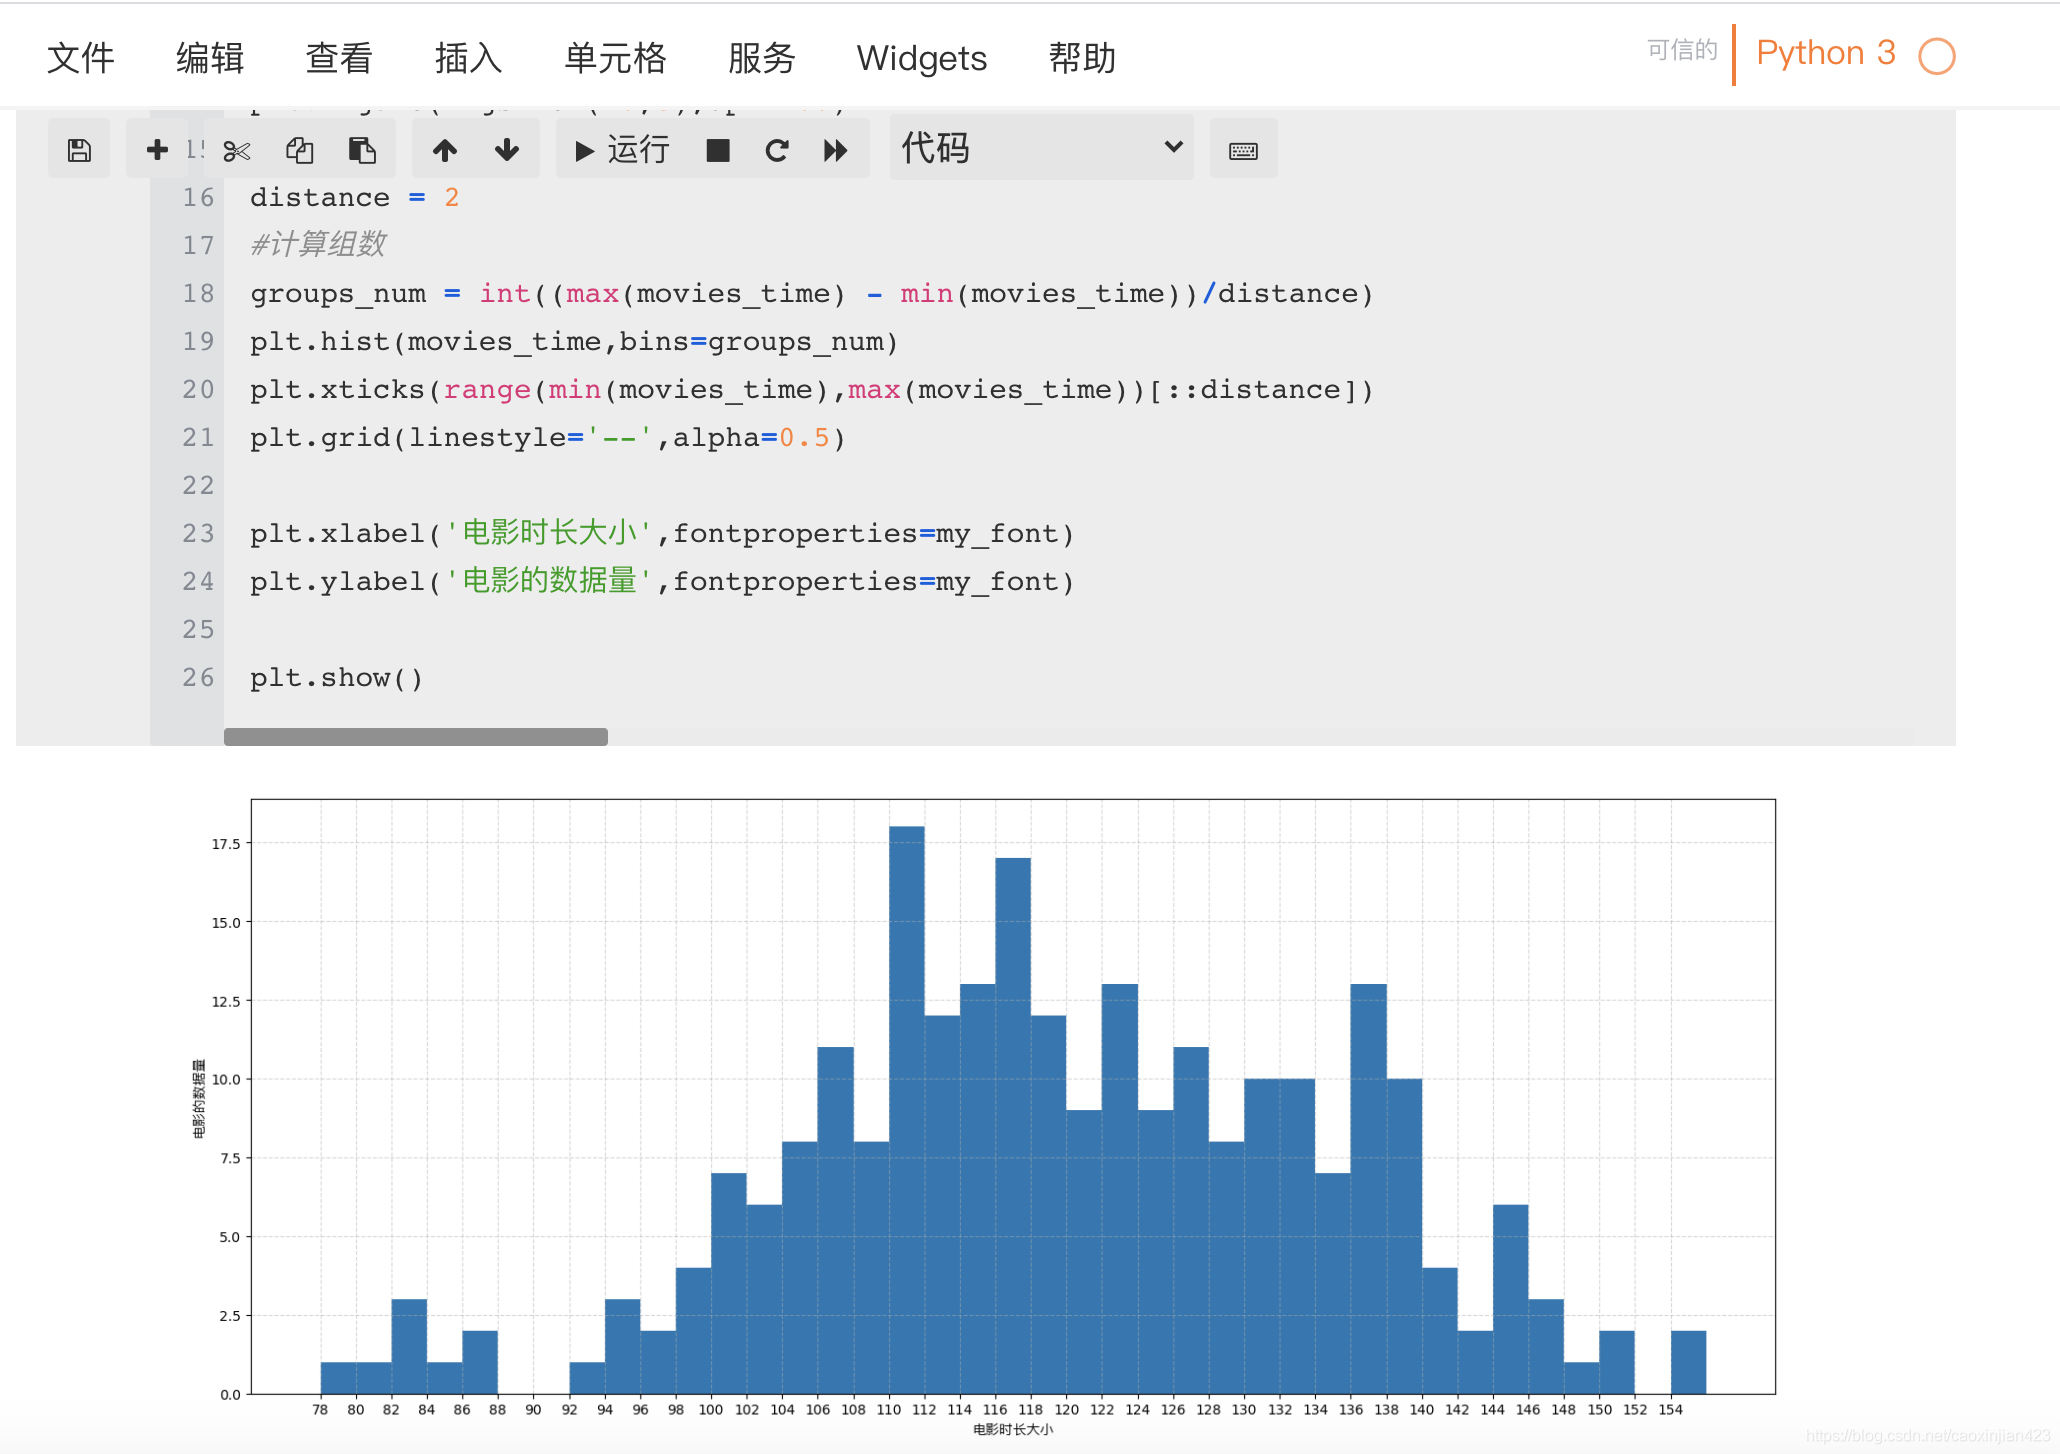Viewport: 2060px width, 1454px height.
Task: Open the 代码 cell type dropdown
Action: (1040, 148)
